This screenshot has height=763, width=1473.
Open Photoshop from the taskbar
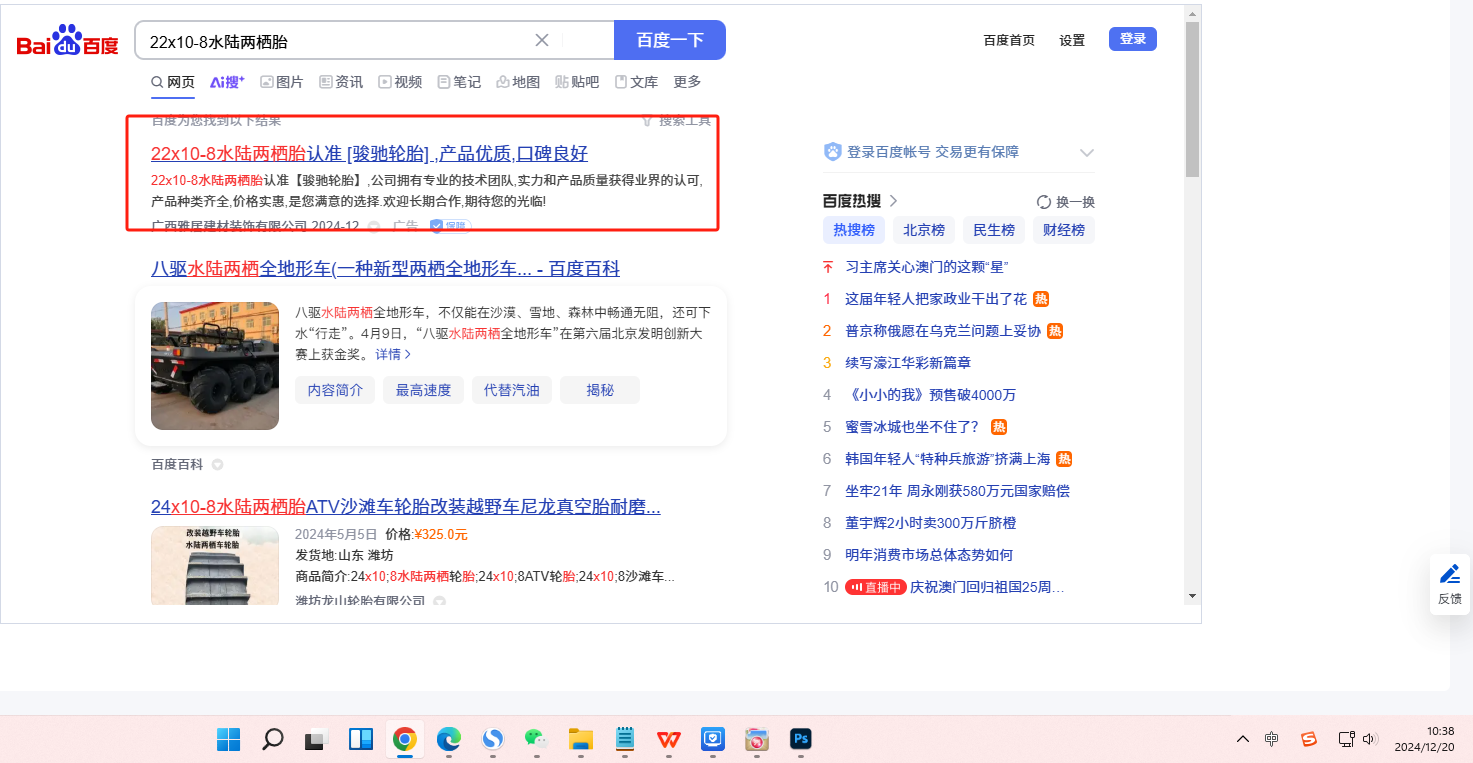(800, 739)
